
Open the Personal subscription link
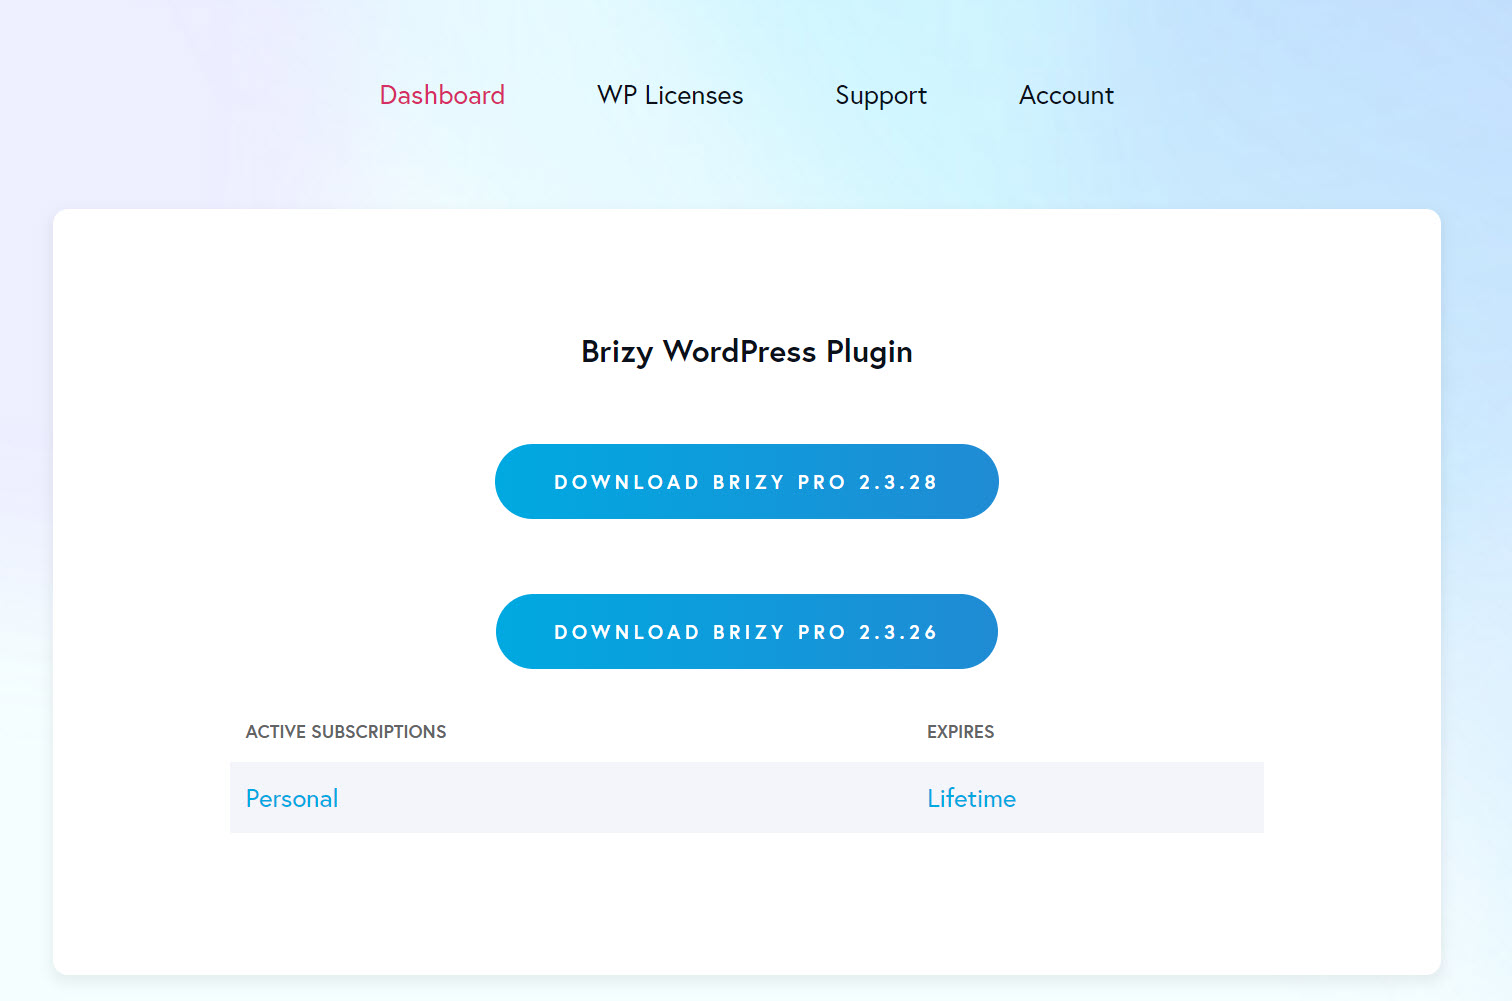tap(291, 798)
